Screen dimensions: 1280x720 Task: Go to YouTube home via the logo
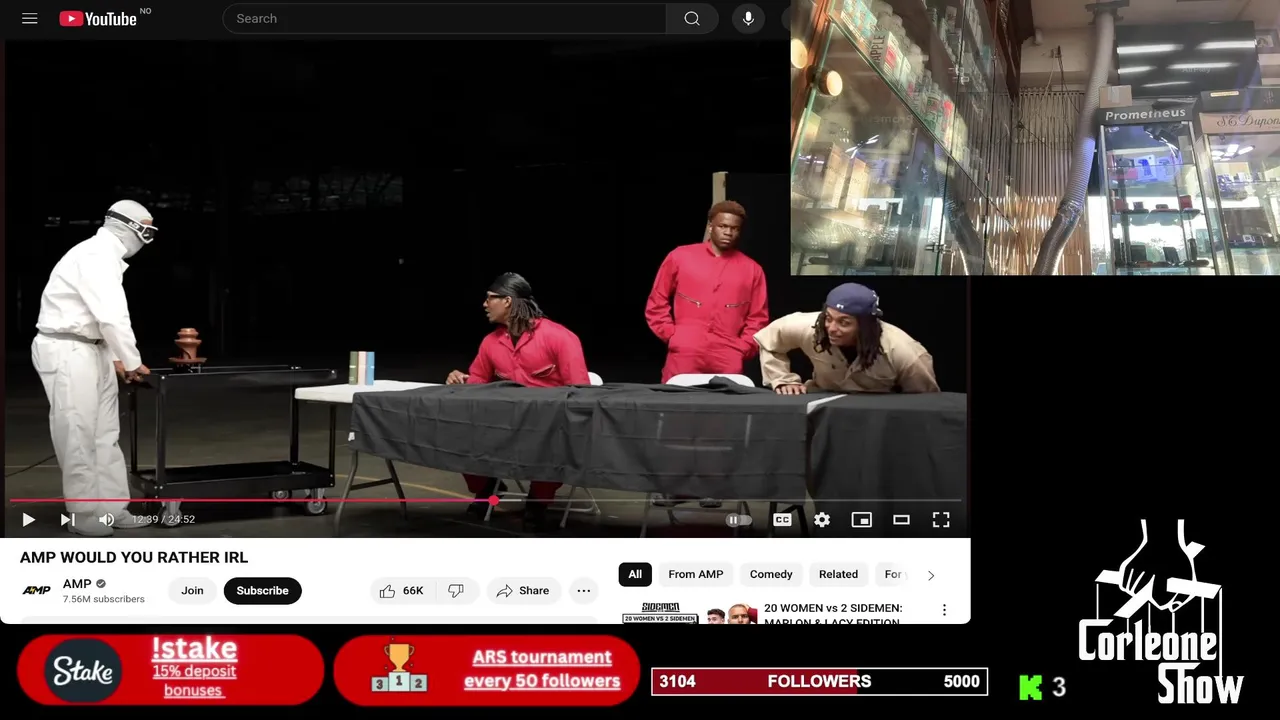(x=98, y=19)
